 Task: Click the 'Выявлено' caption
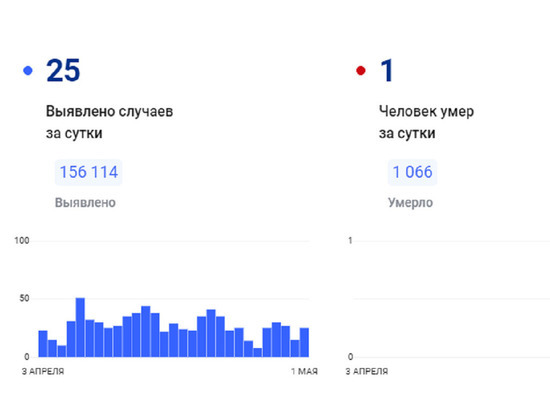[85, 203]
